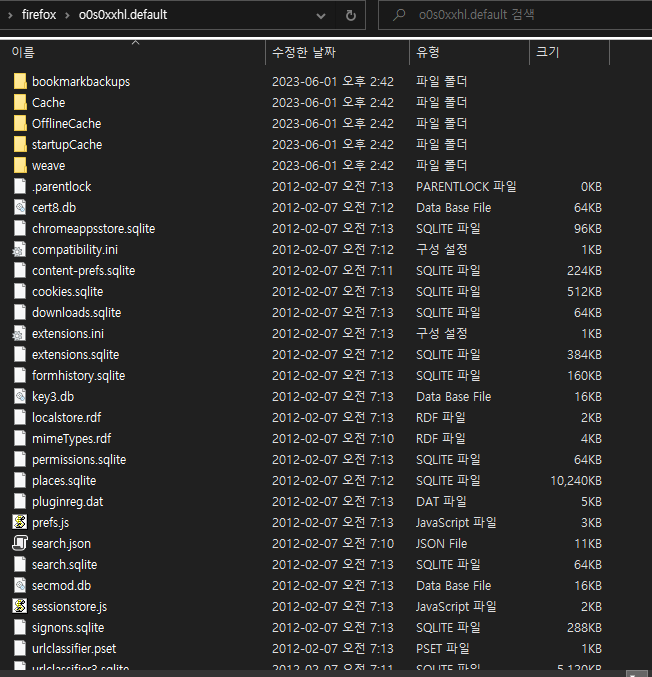Viewport: 652px width, 677px height.
Task: Click the compatibility.ini settings file icon
Action: point(19,250)
